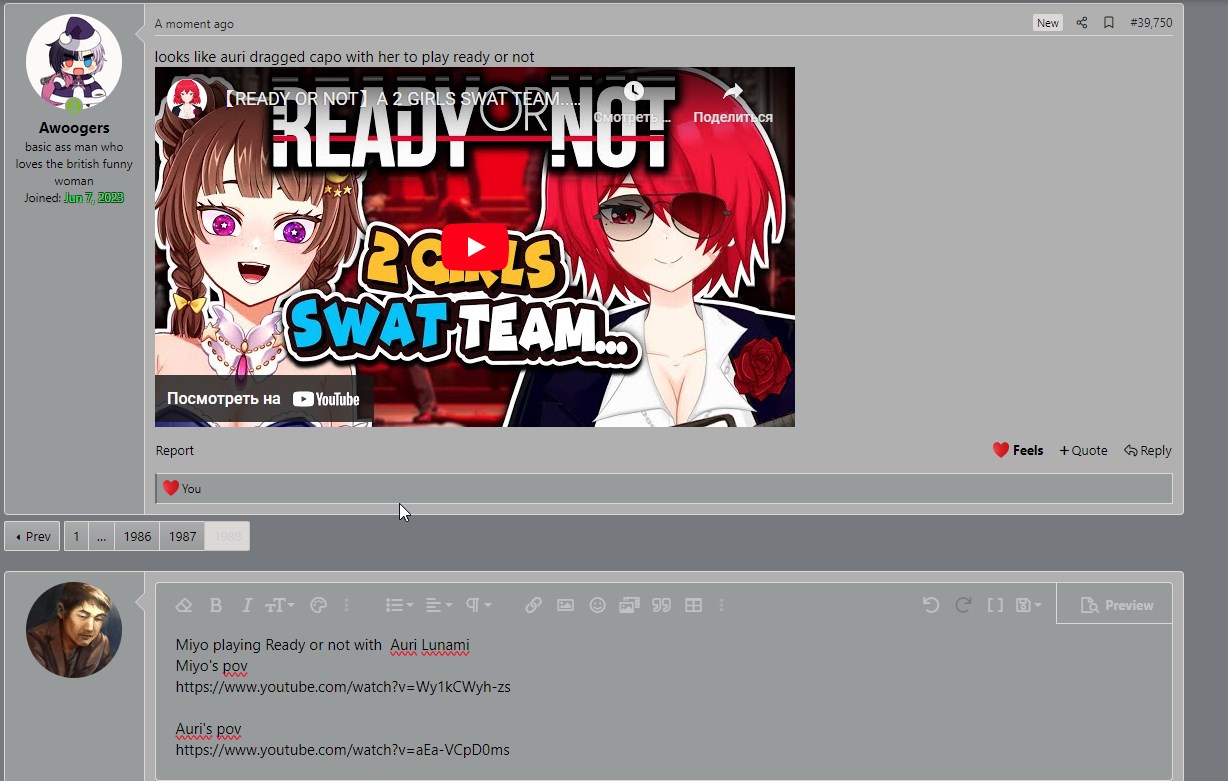
Task: Click the insert link icon
Action: pyautogui.click(x=534, y=605)
